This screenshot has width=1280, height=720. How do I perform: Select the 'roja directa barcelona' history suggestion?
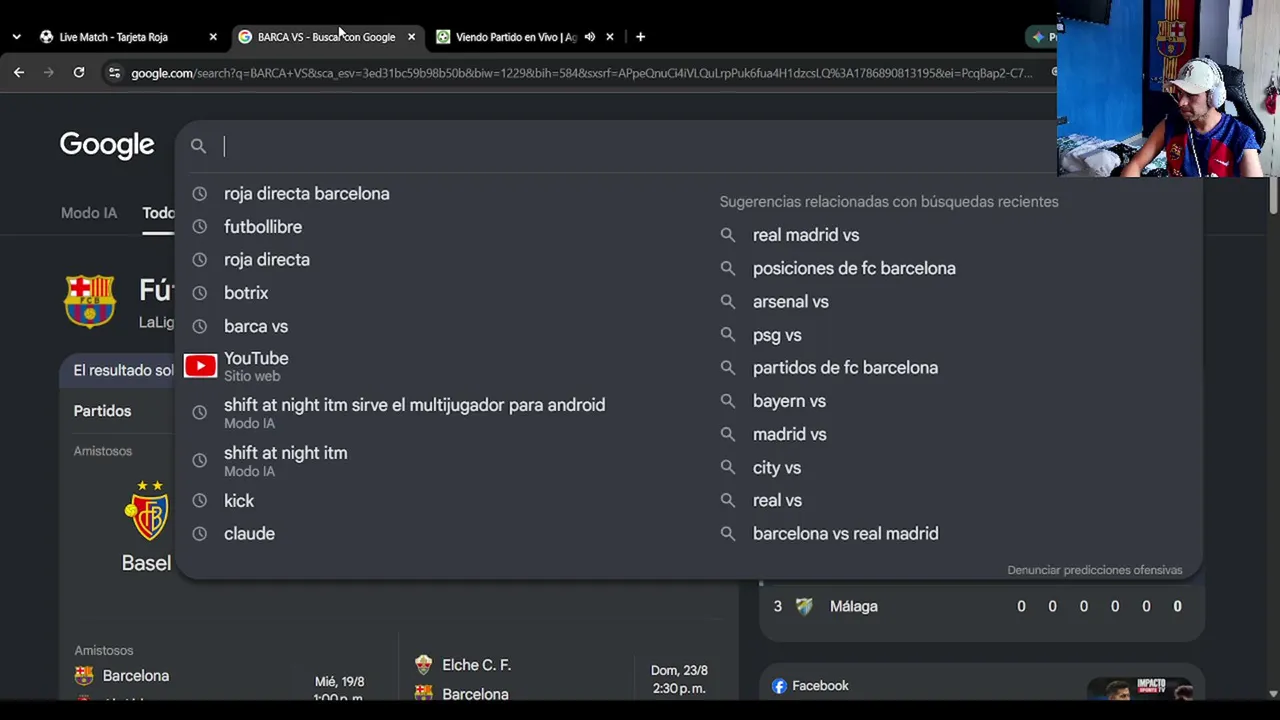coord(306,194)
